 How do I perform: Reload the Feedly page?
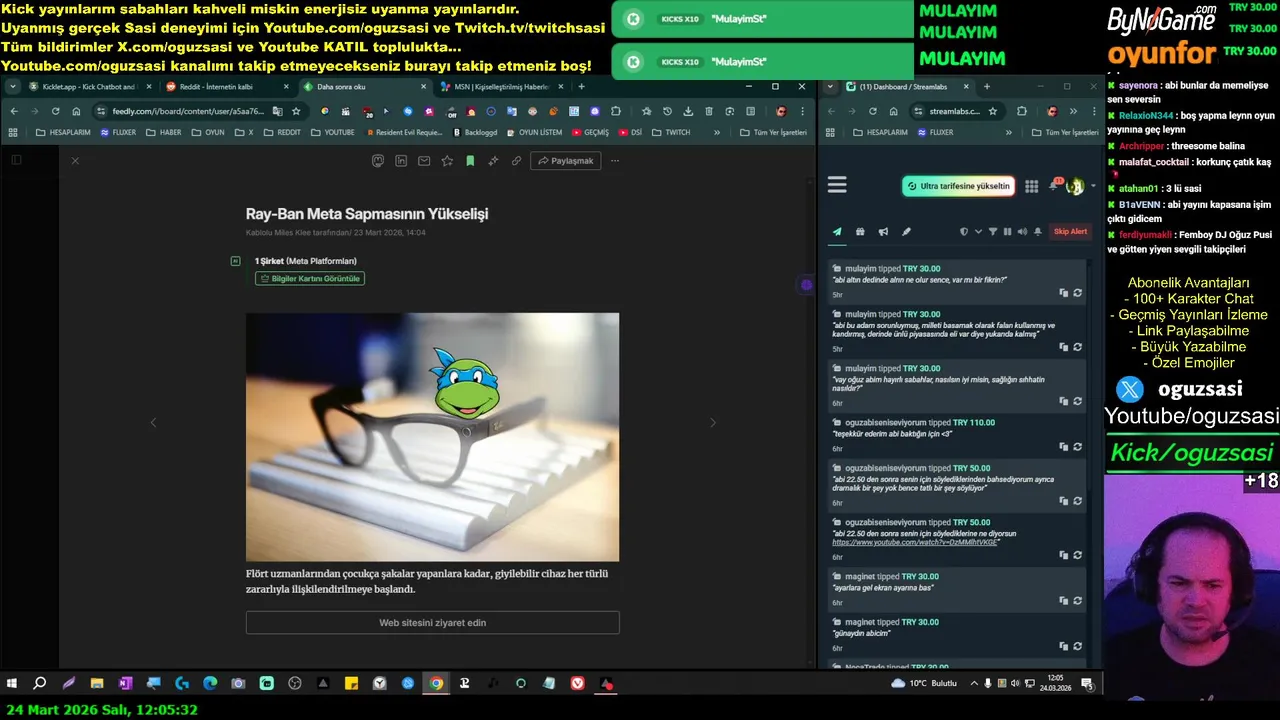tap(55, 111)
